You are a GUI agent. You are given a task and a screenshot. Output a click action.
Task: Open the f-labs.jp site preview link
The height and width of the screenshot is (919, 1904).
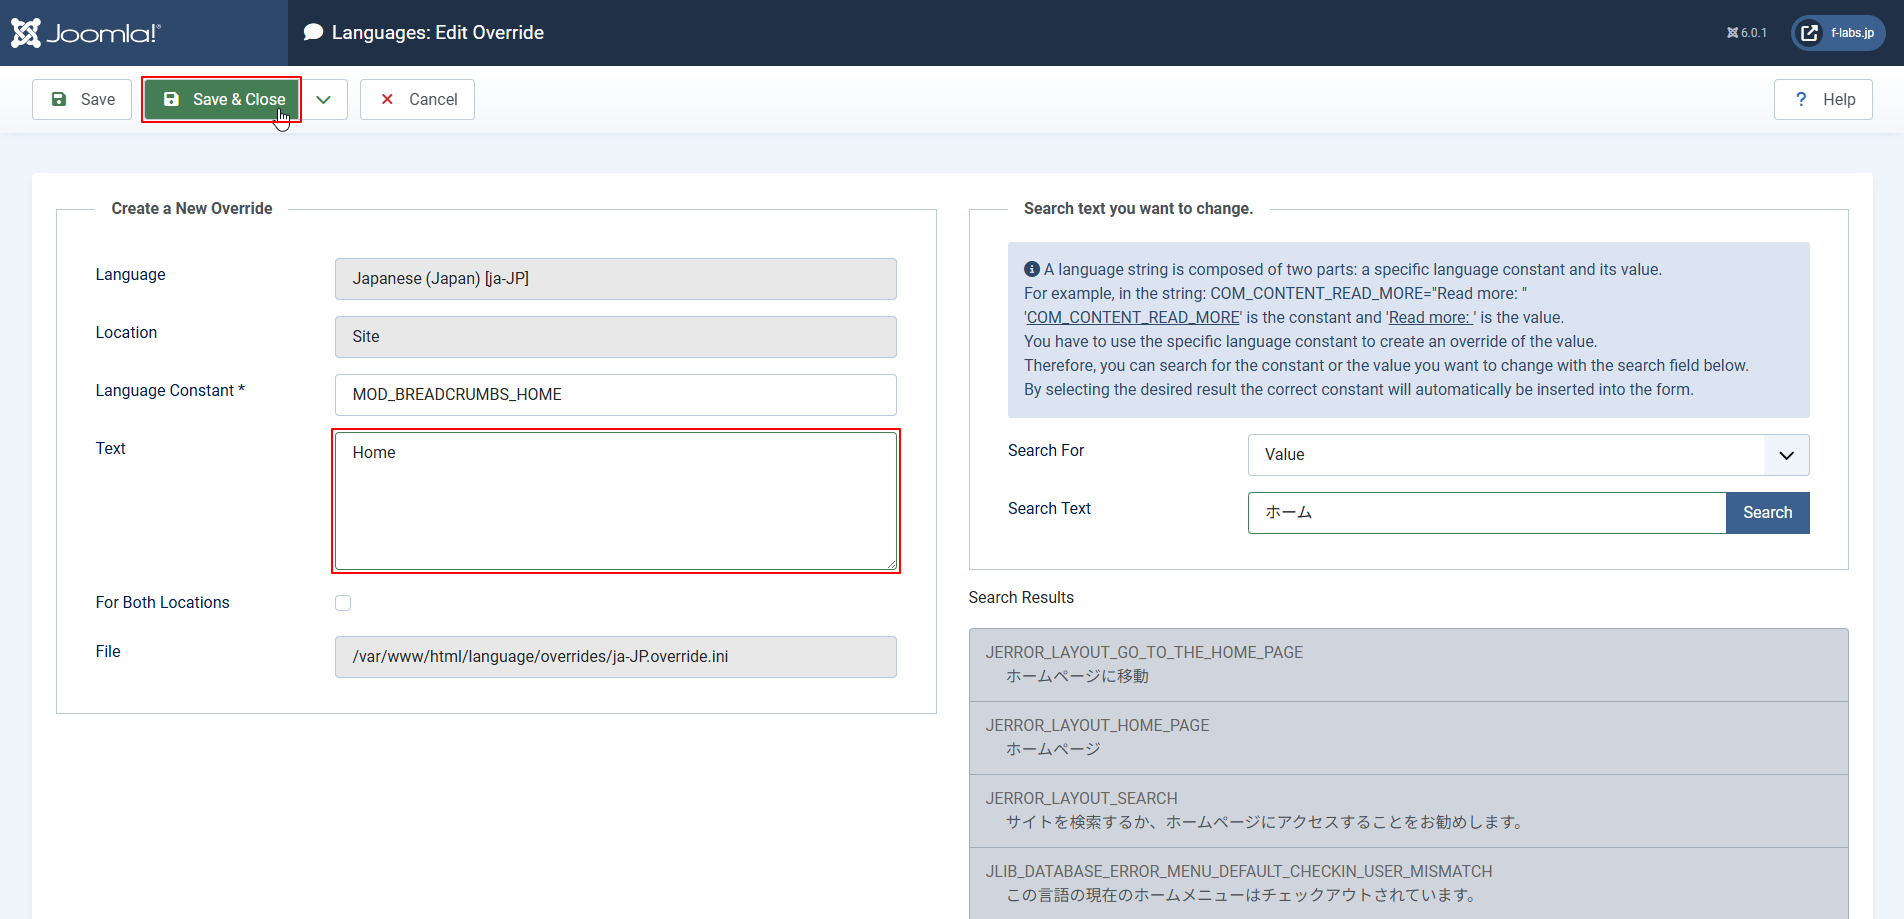[x=1838, y=33]
